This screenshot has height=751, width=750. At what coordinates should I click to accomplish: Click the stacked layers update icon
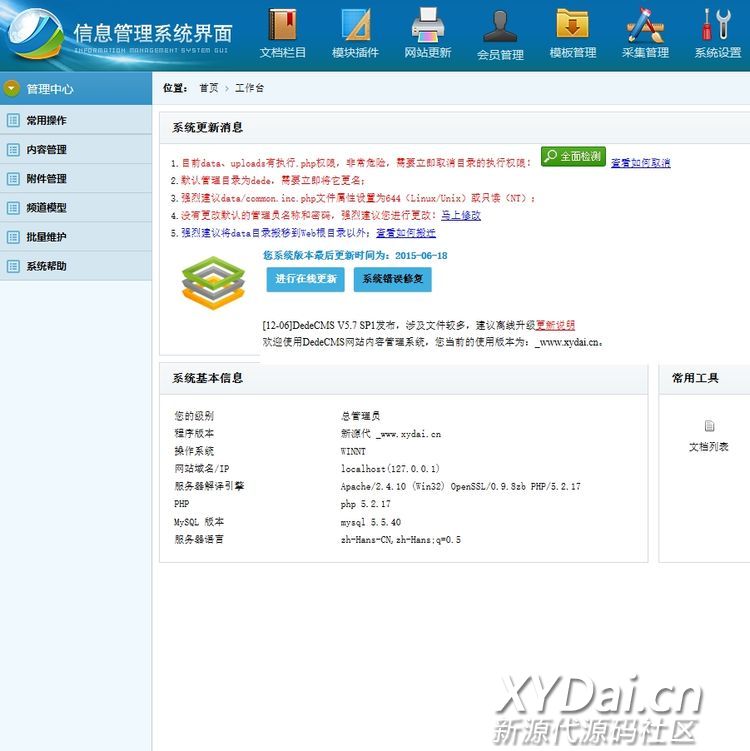(213, 283)
